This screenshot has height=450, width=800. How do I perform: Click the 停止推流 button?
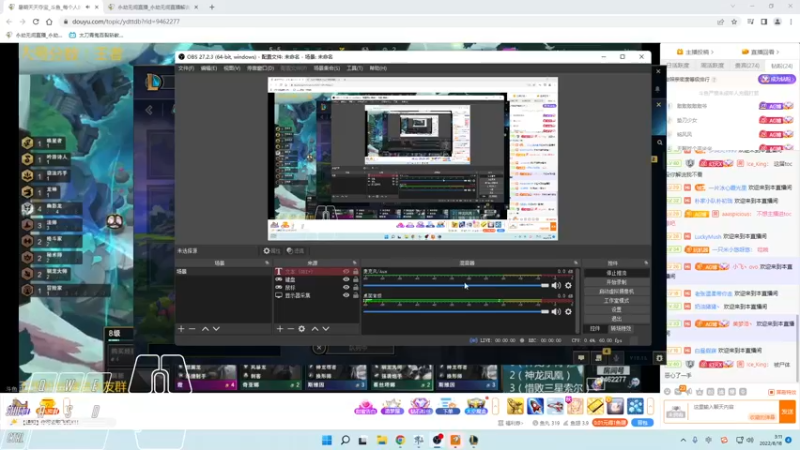tap(616, 273)
